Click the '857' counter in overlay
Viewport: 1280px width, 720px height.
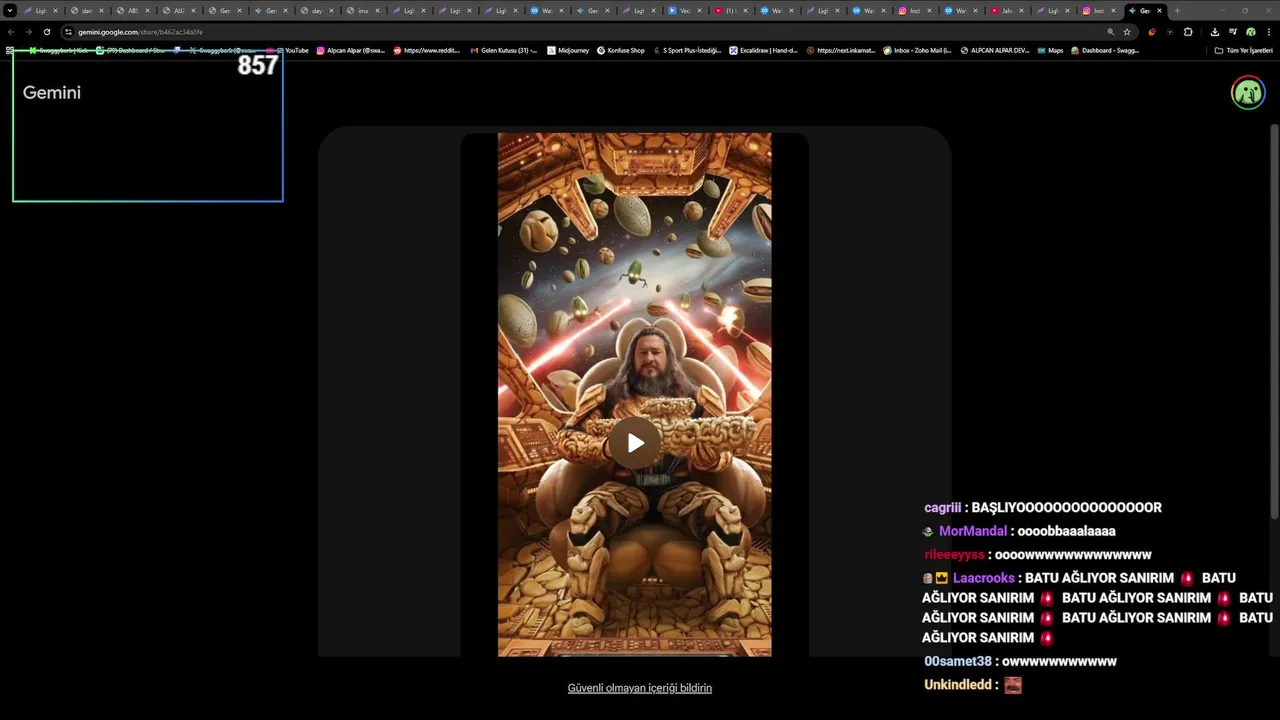coord(257,66)
